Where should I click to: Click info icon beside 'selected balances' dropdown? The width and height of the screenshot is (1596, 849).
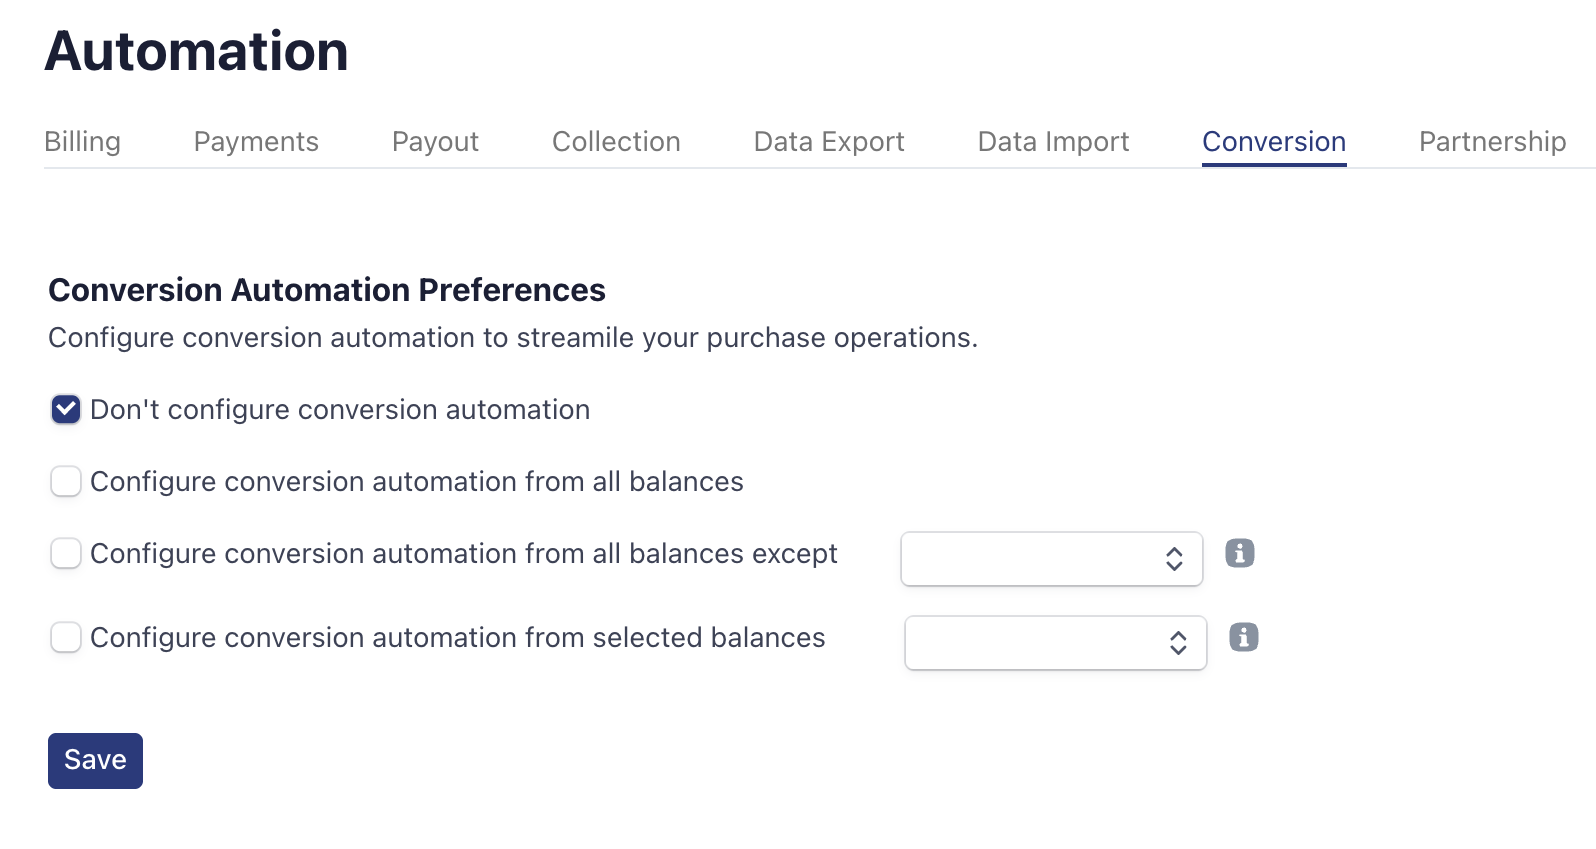click(1244, 637)
